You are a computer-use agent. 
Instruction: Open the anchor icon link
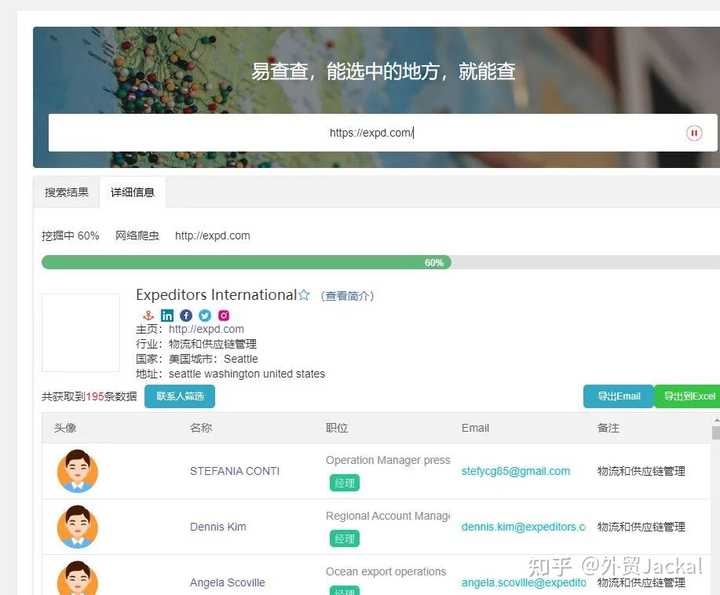click(148, 315)
